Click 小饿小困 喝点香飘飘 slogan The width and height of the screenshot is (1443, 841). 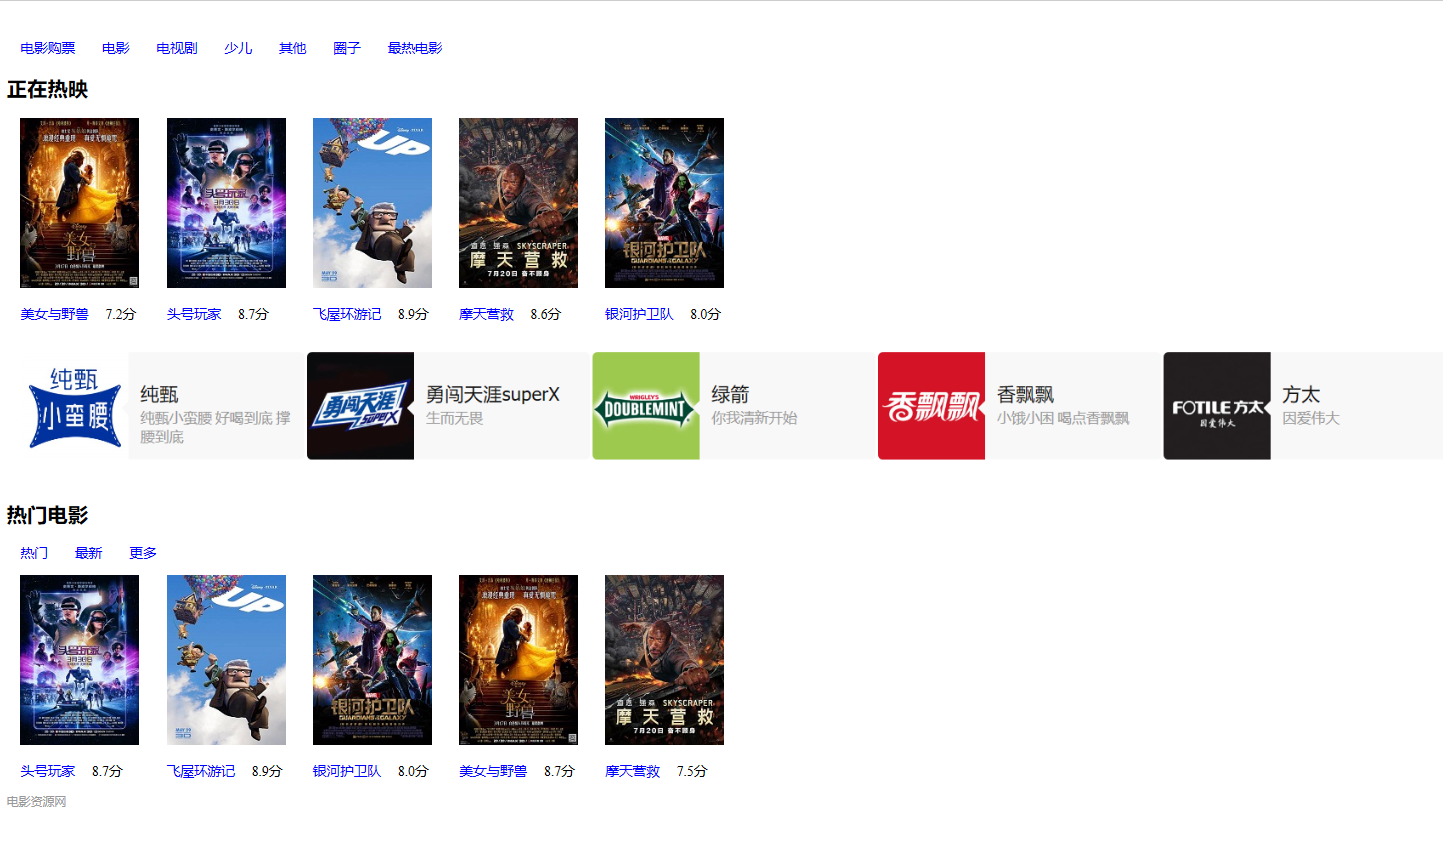pyautogui.click(x=1063, y=418)
